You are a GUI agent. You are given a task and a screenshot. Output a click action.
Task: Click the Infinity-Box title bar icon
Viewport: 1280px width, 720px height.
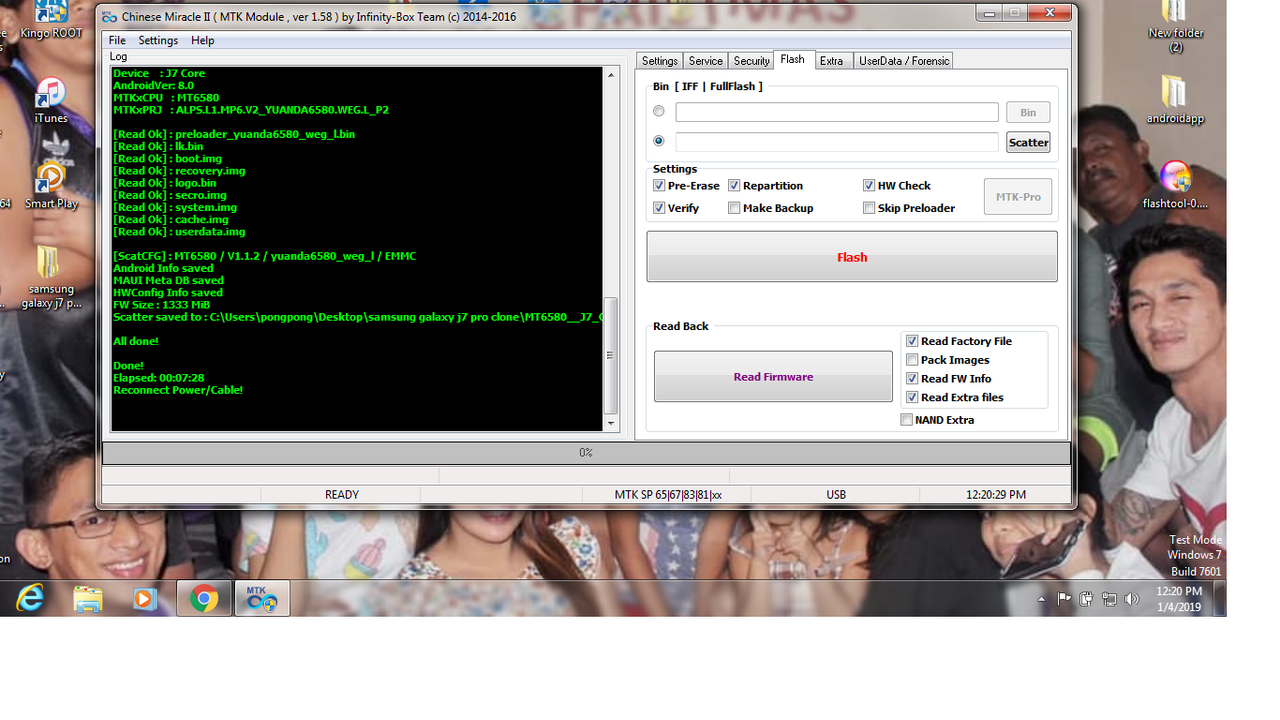110,17
